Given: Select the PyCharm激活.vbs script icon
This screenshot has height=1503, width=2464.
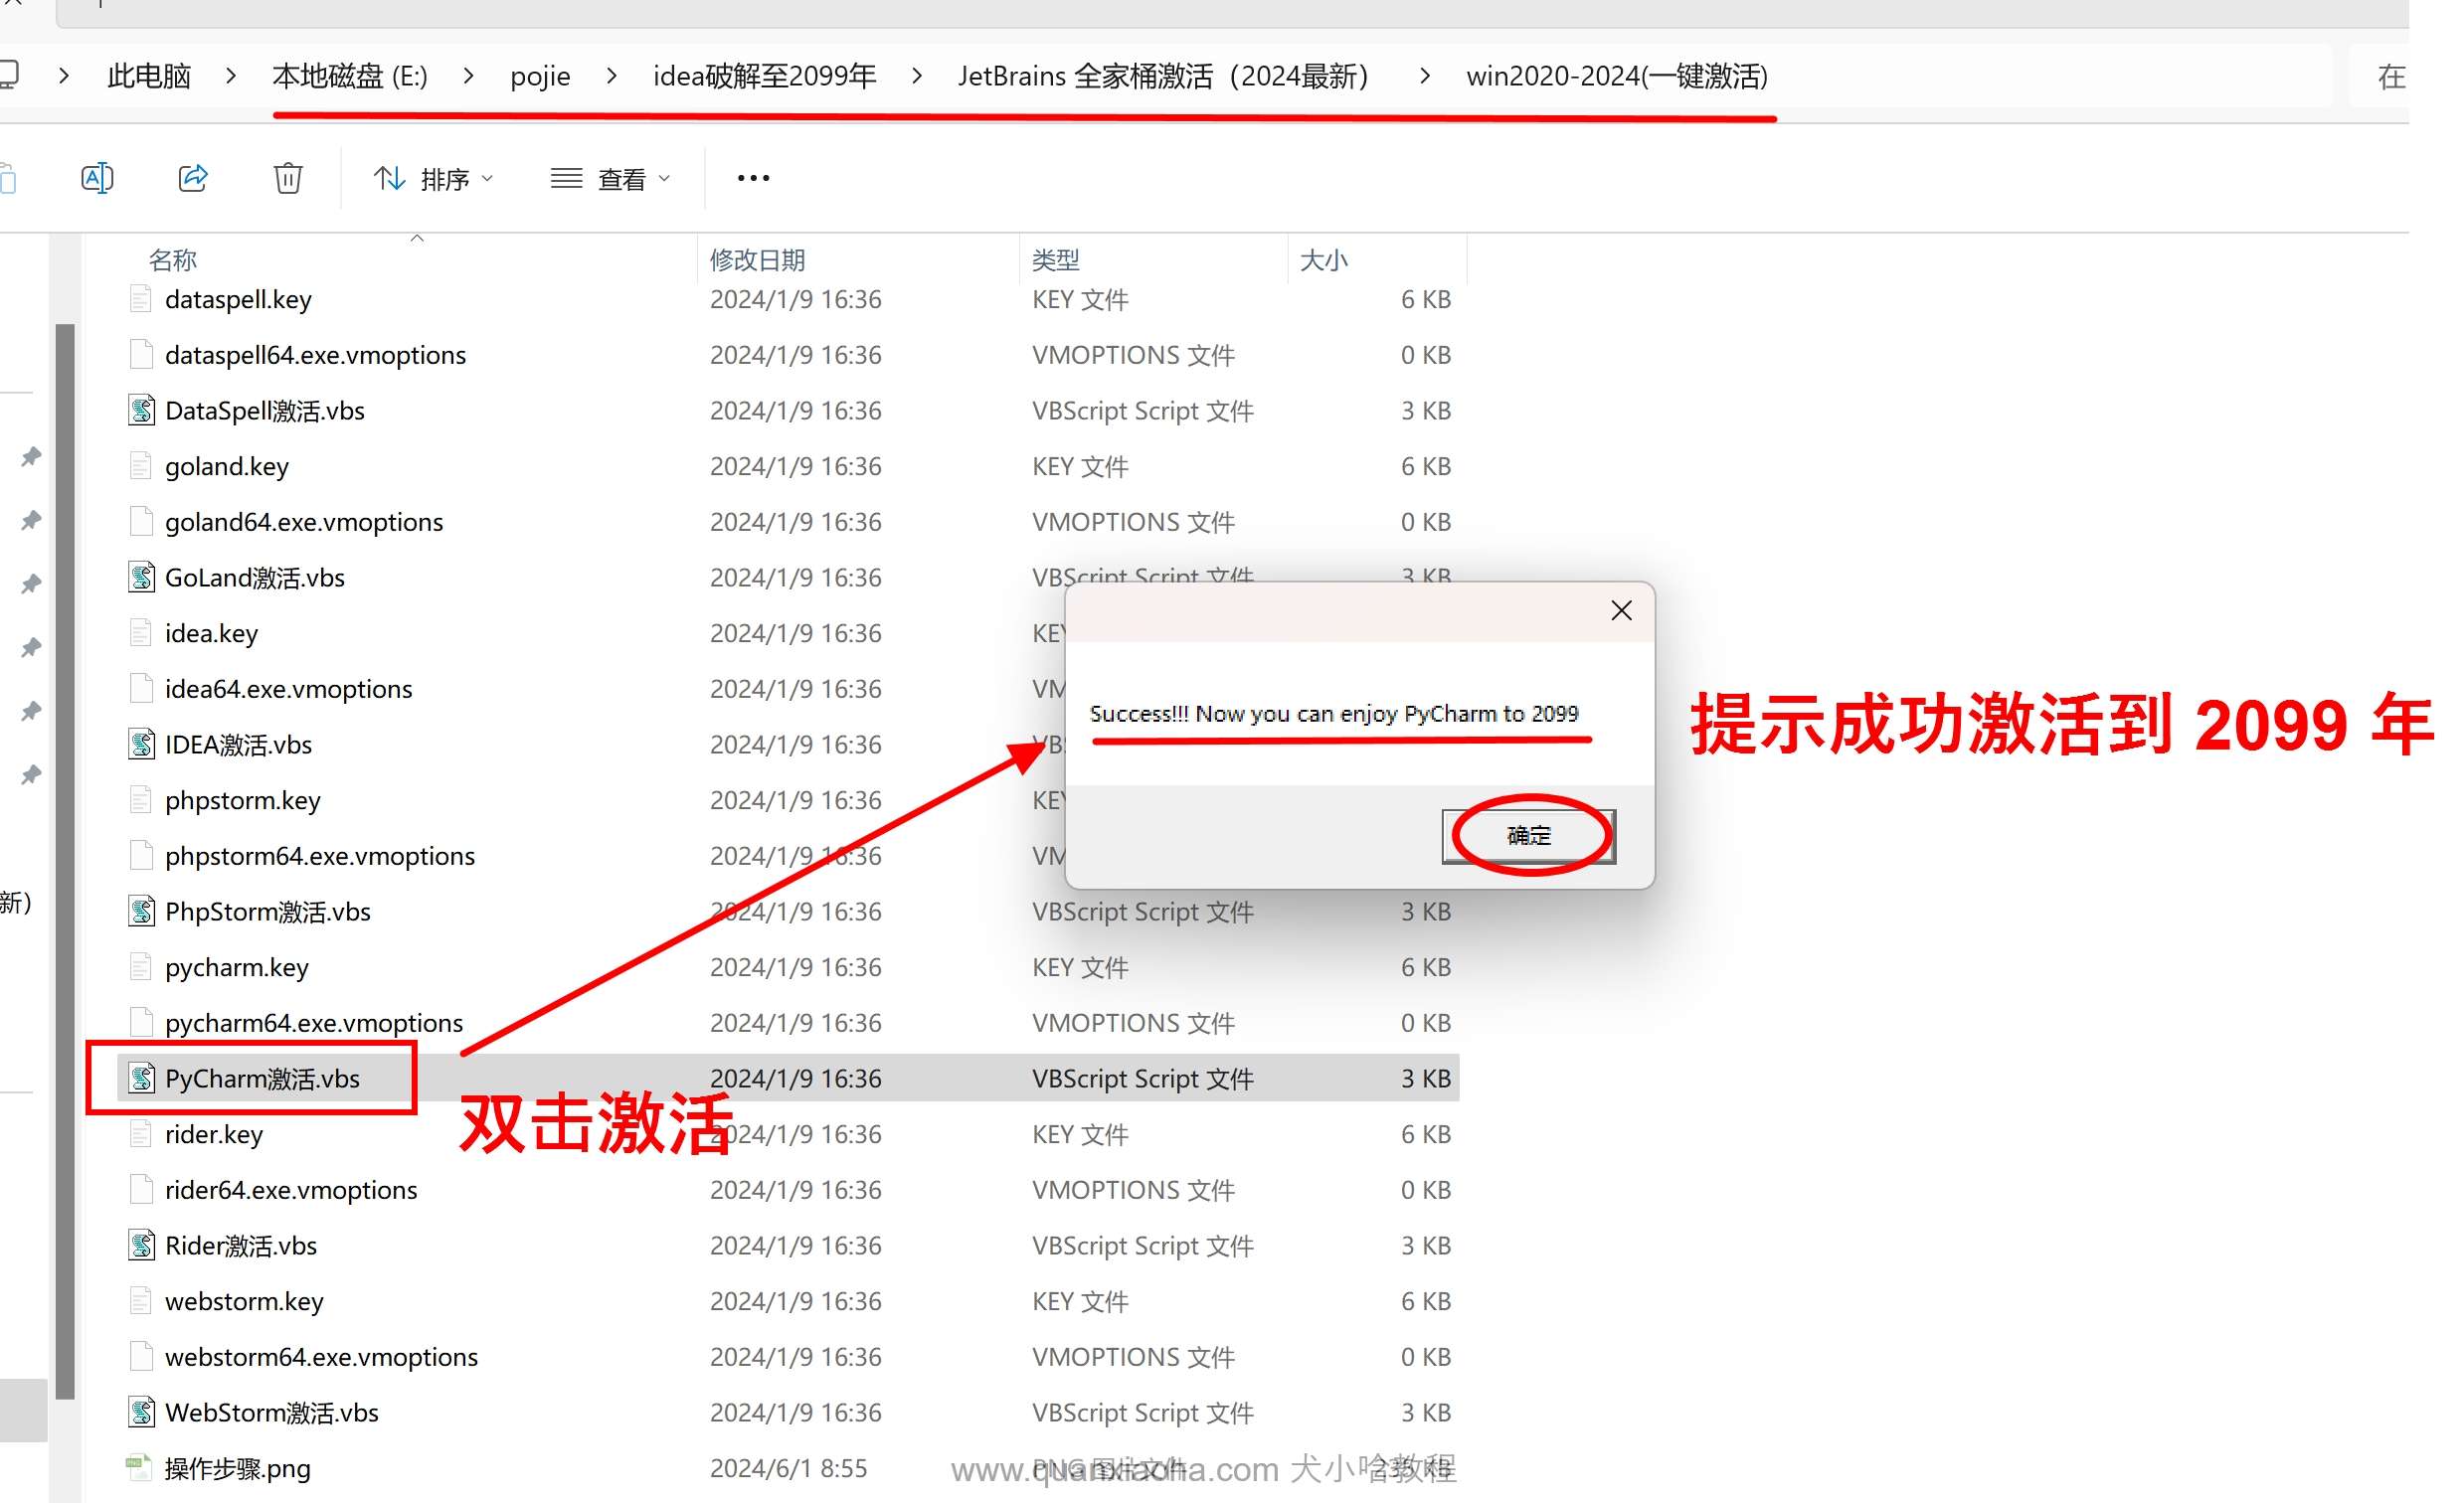Looking at the screenshot, I should click(x=141, y=1078).
